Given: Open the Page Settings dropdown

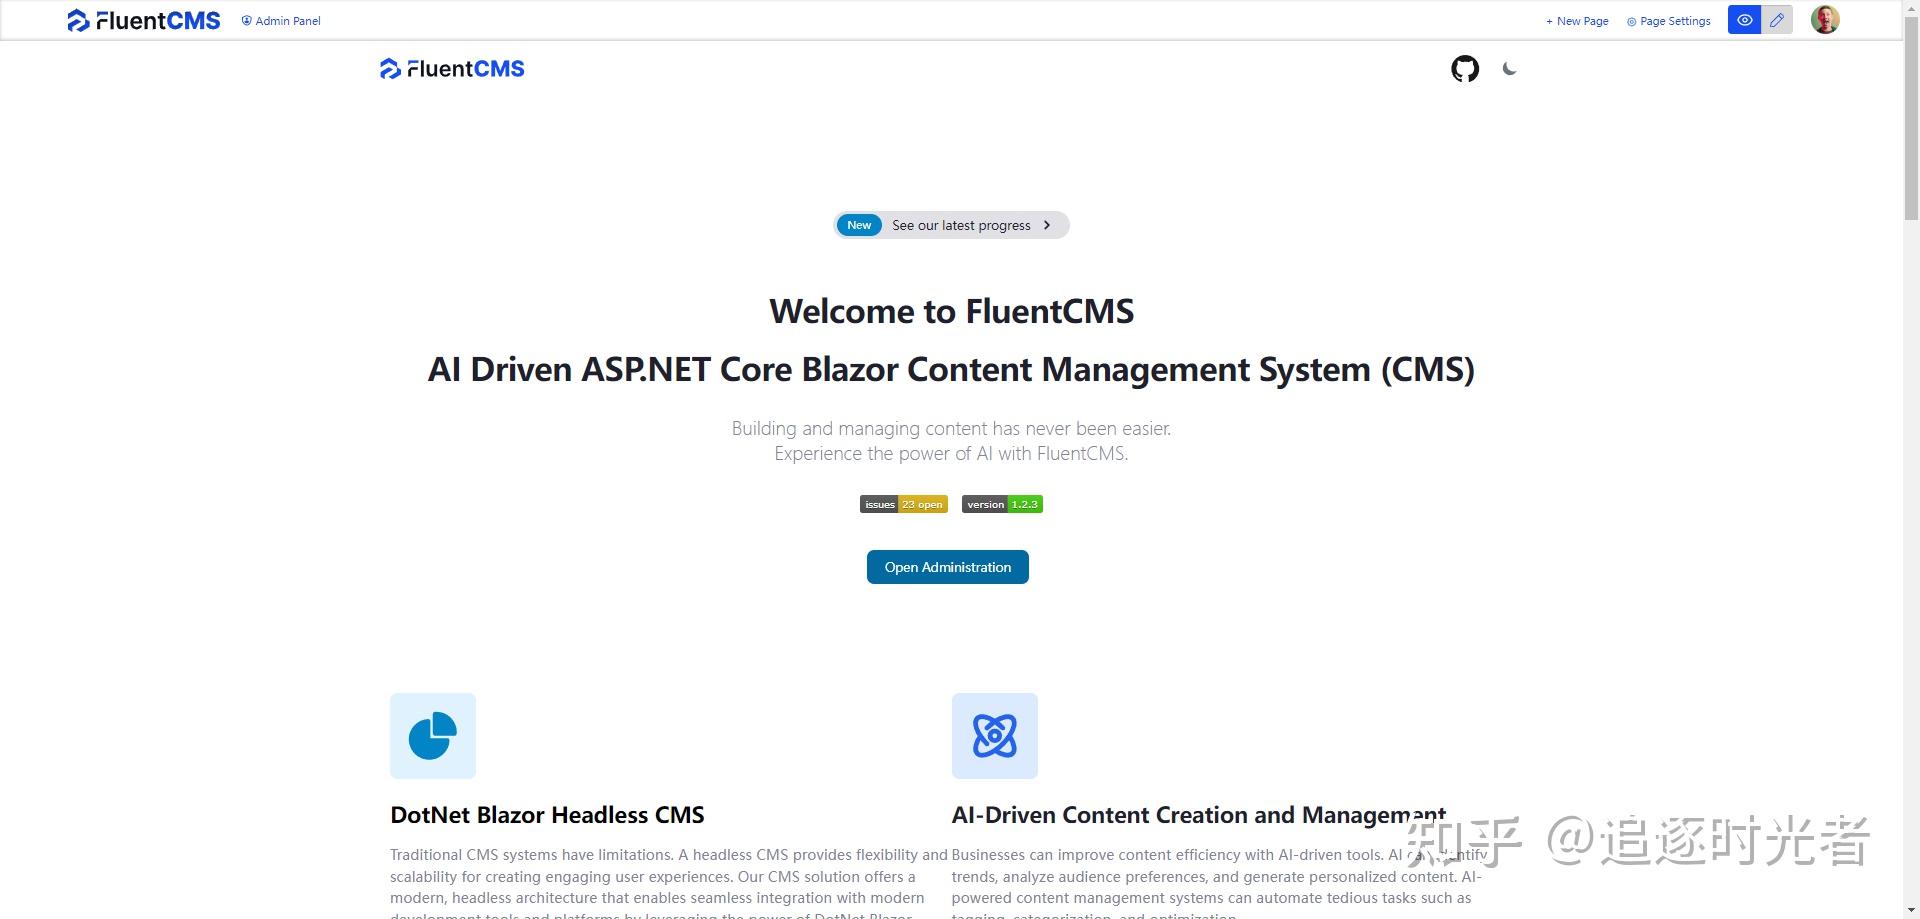Looking at the screenshot, I should pyautogui.click(x=1667, y=20).
